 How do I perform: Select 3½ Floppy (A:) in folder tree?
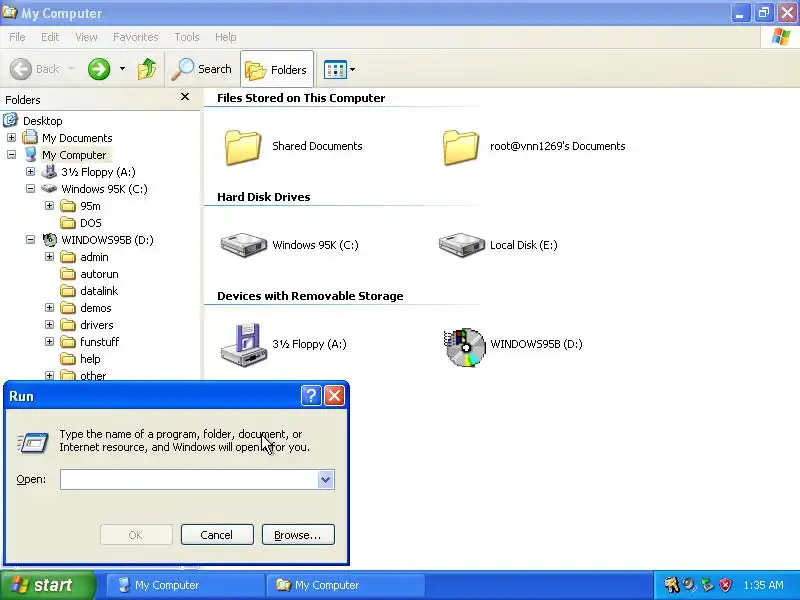click(x=98, y=172)
